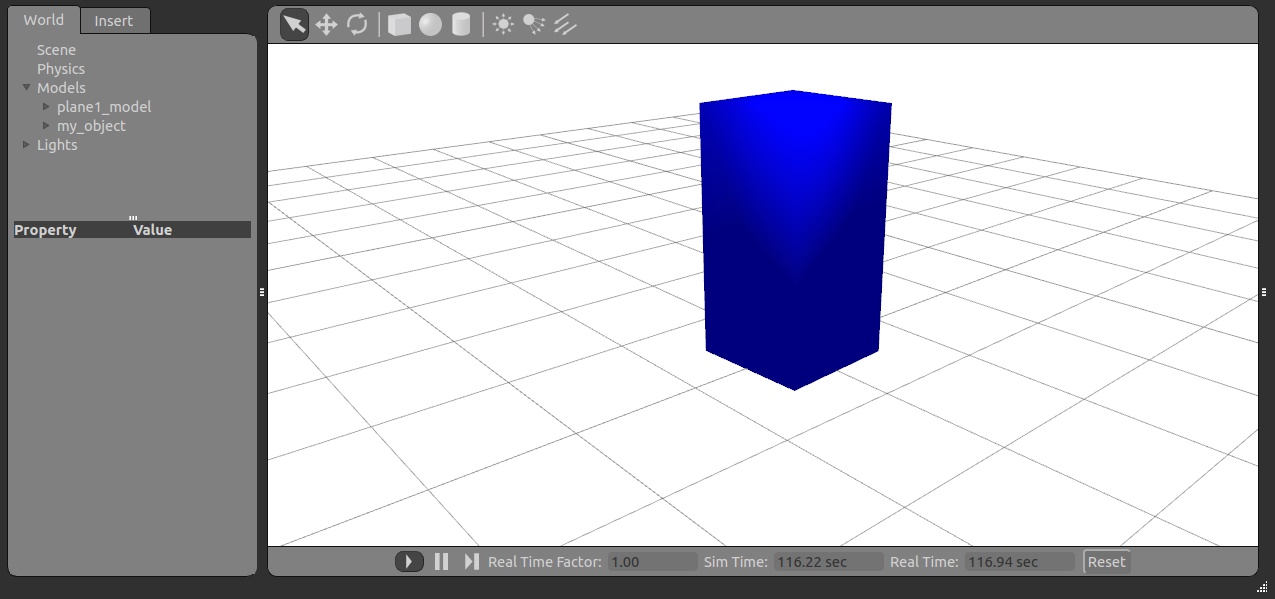
Task: Expand the plane1_model tree entry
Action: coord(46,107)
